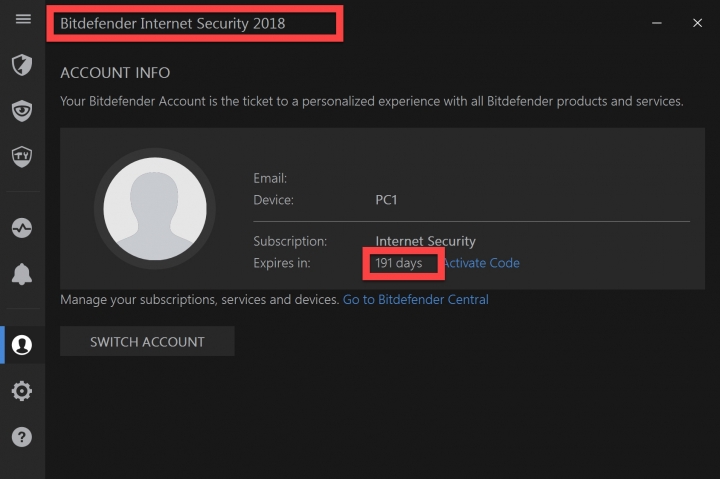Click the Bitdefender Internet Security 2018 title
Screen dimensions: 720x479
[x=173, y=23]
